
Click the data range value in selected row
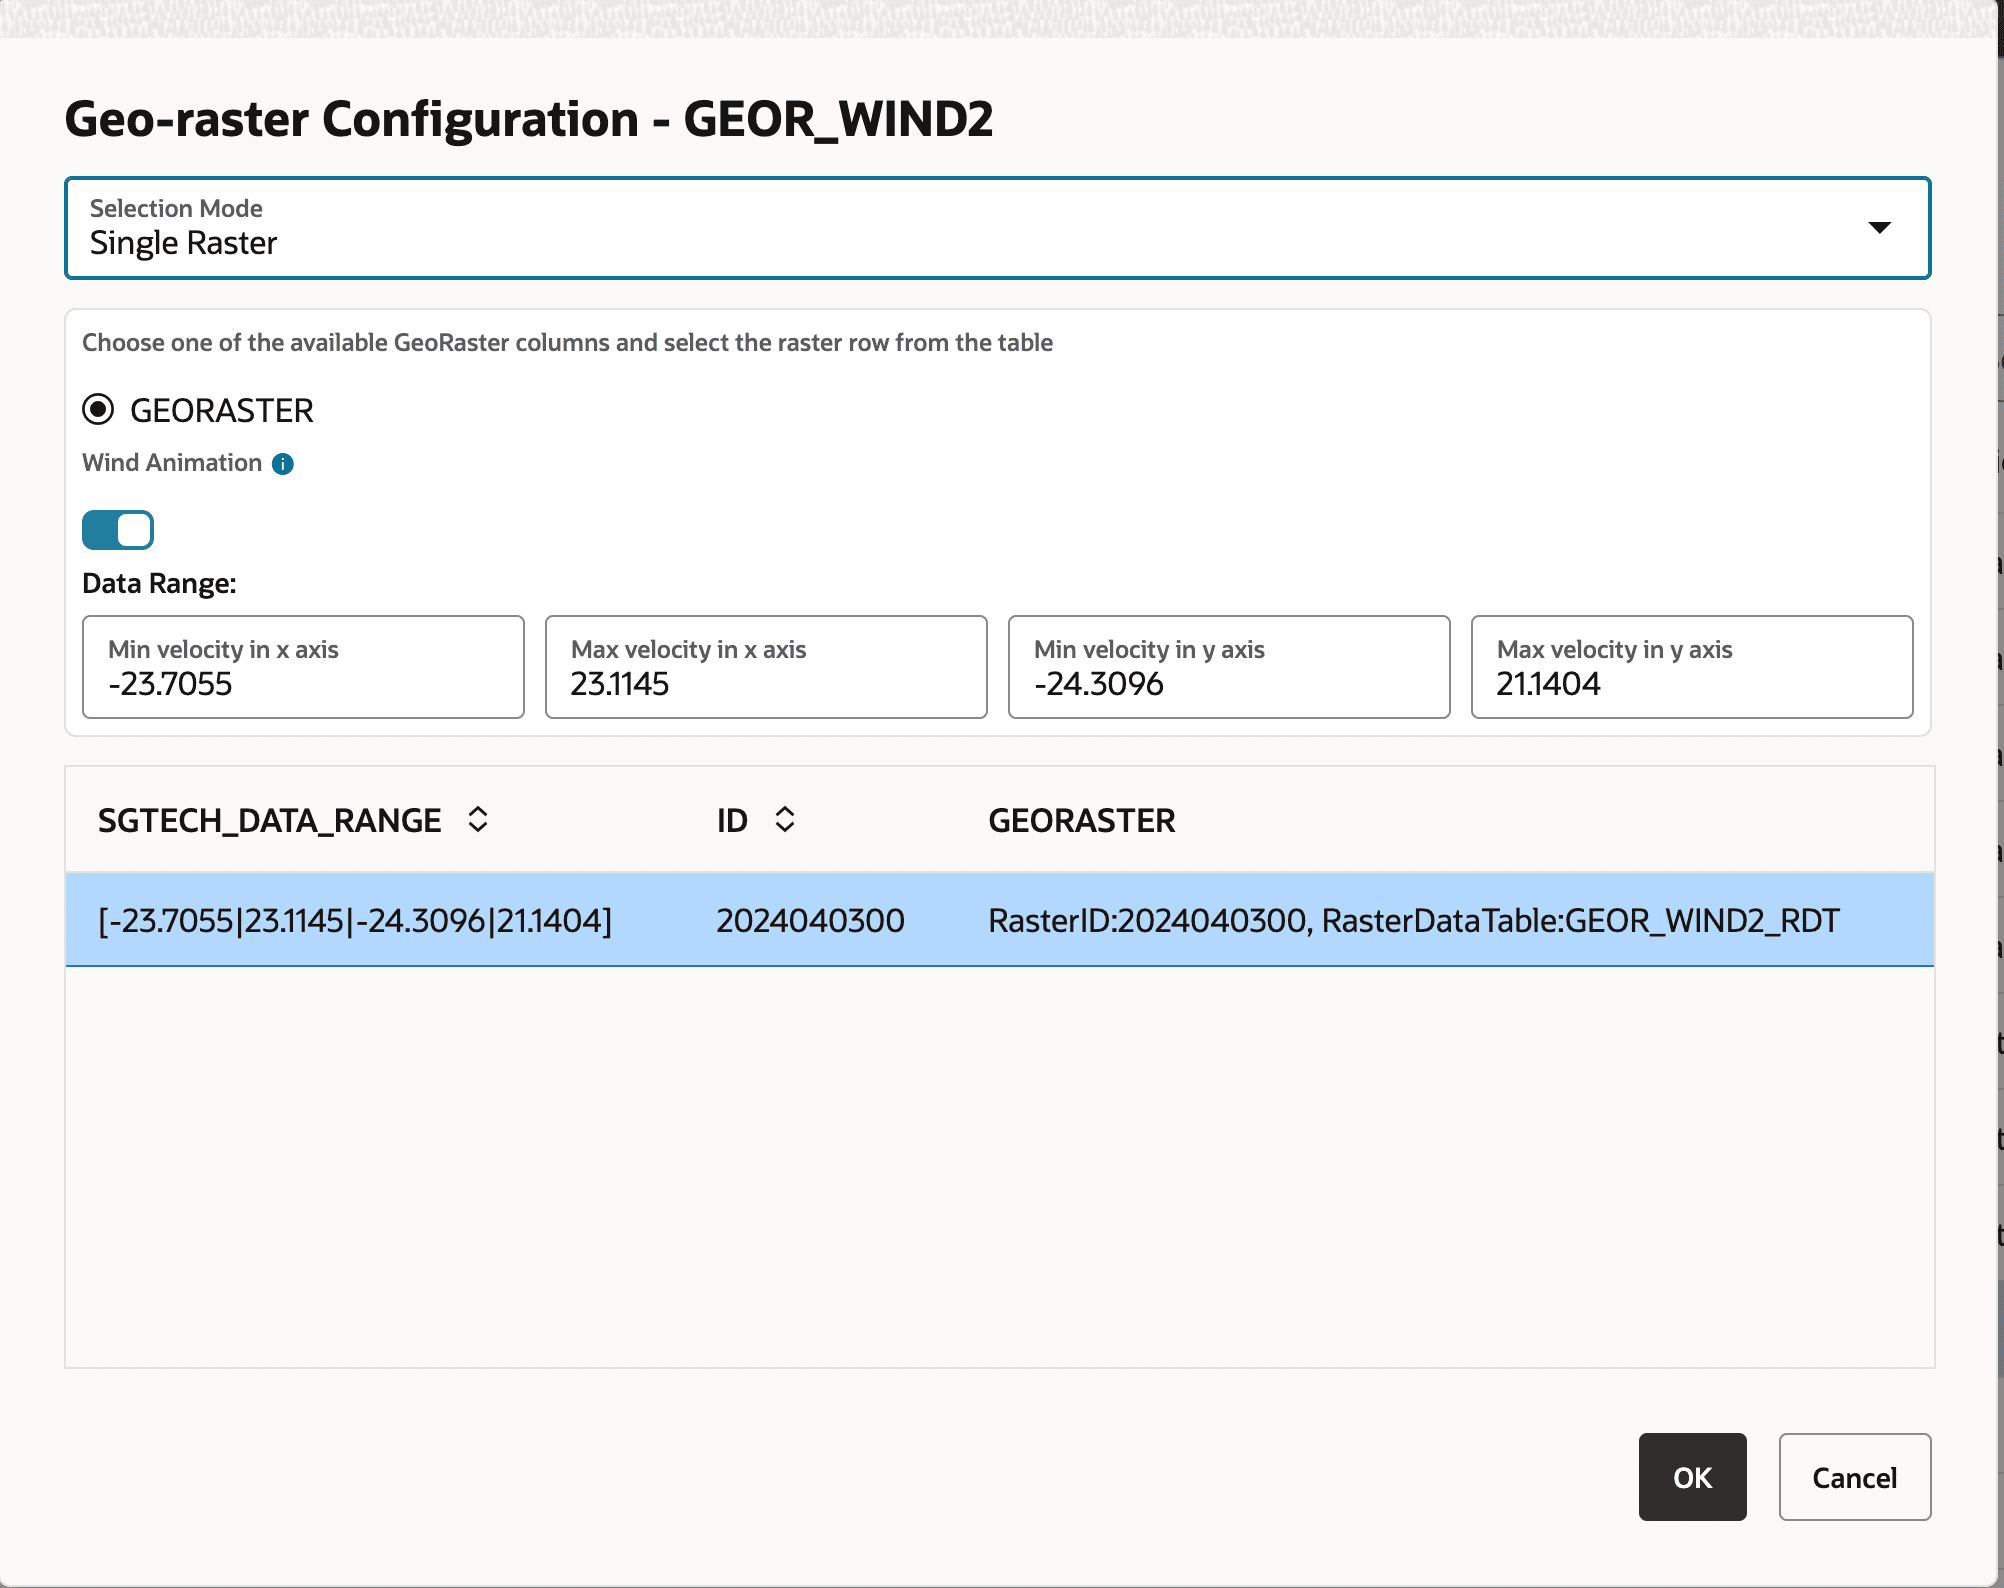pyautogui.click(x=355, y=919)
